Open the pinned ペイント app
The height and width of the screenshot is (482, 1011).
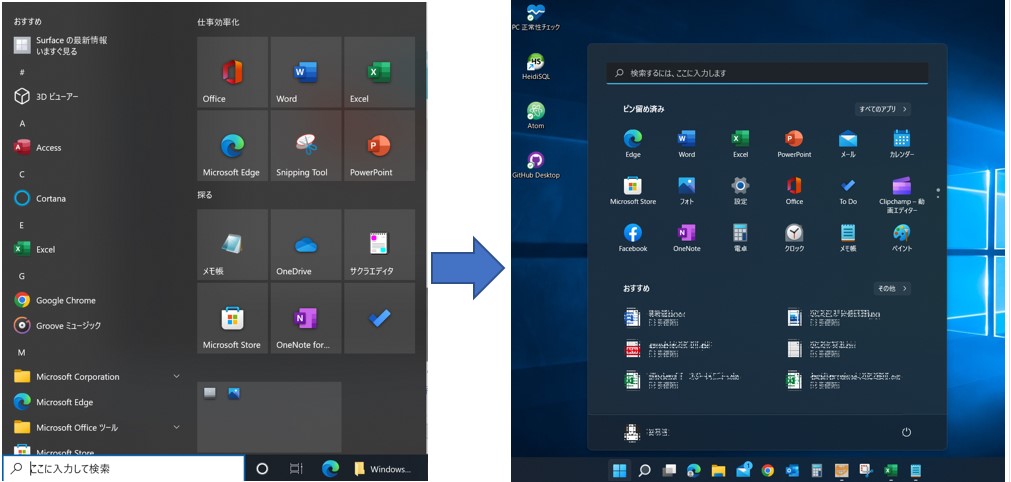pyautogui.click(x=901, y=238)
